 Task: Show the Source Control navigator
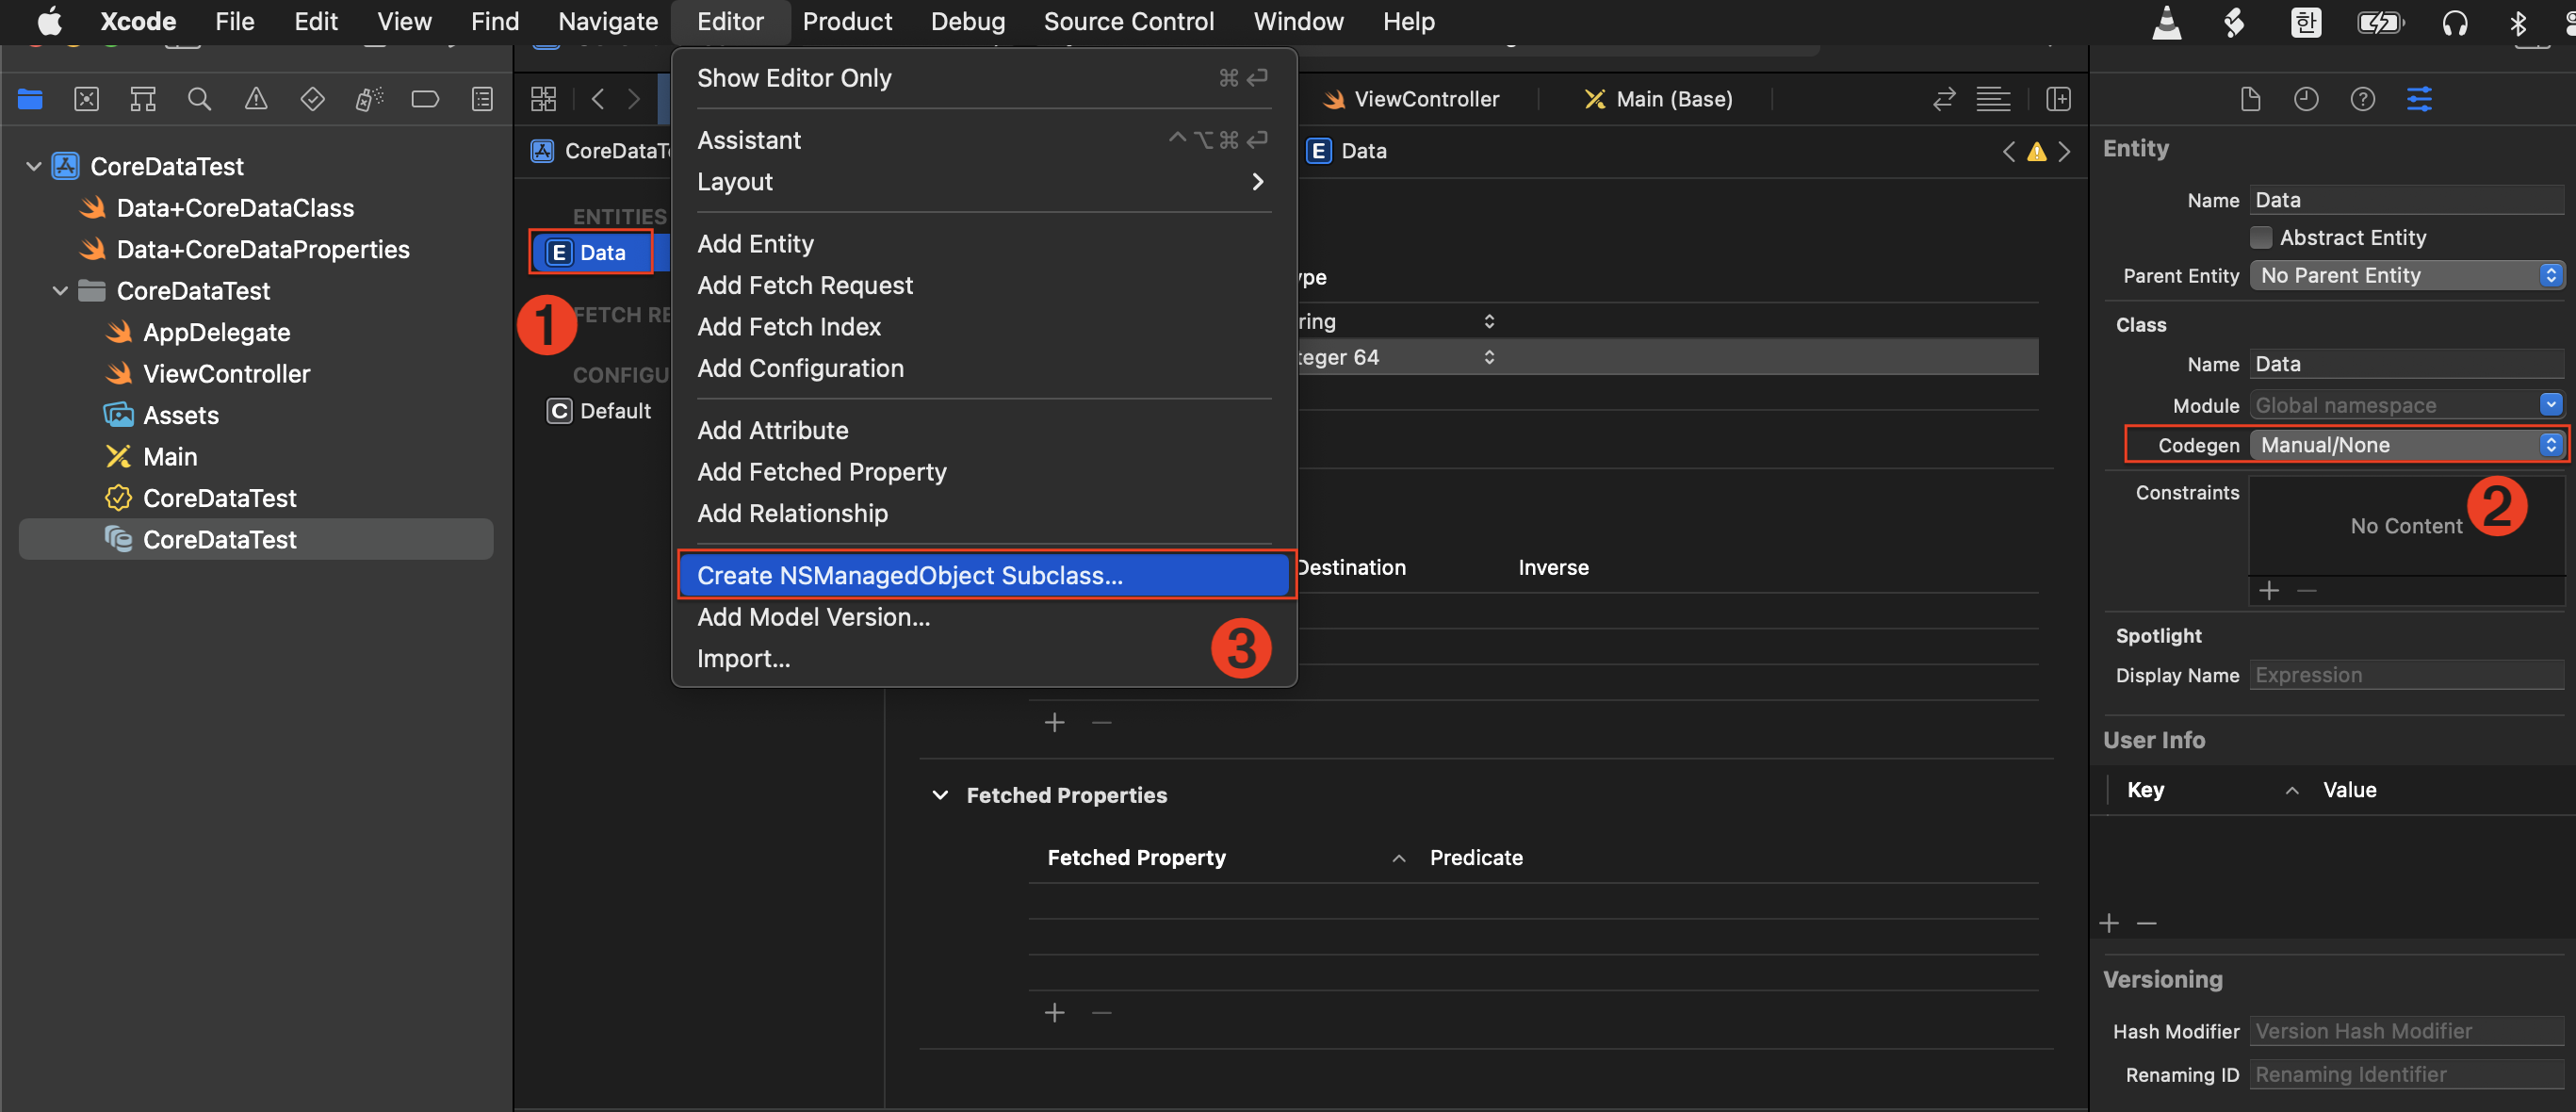point(87,99)
